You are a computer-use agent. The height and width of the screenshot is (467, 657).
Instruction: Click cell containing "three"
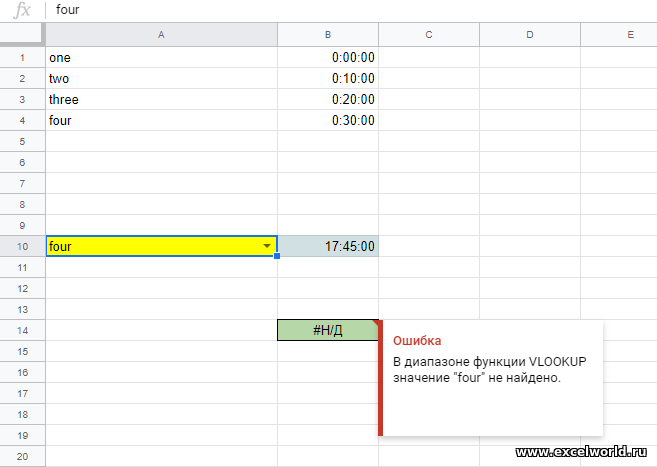161,99
